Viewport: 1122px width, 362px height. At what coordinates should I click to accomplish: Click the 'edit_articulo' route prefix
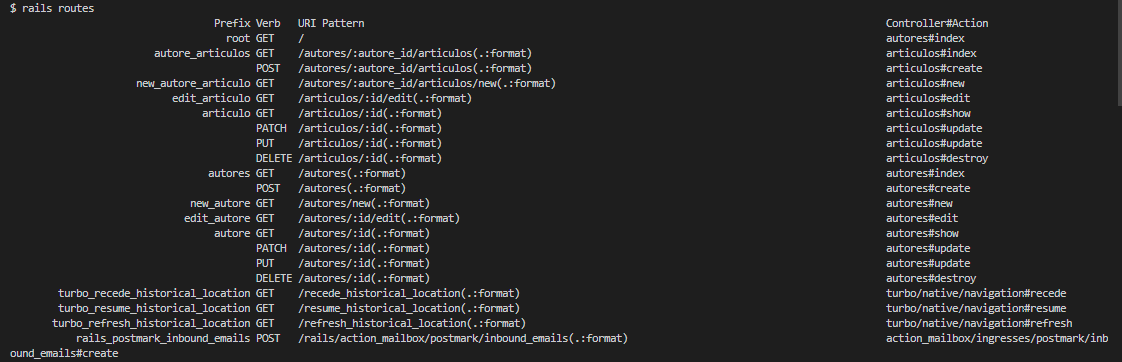(x=211, y=99)
